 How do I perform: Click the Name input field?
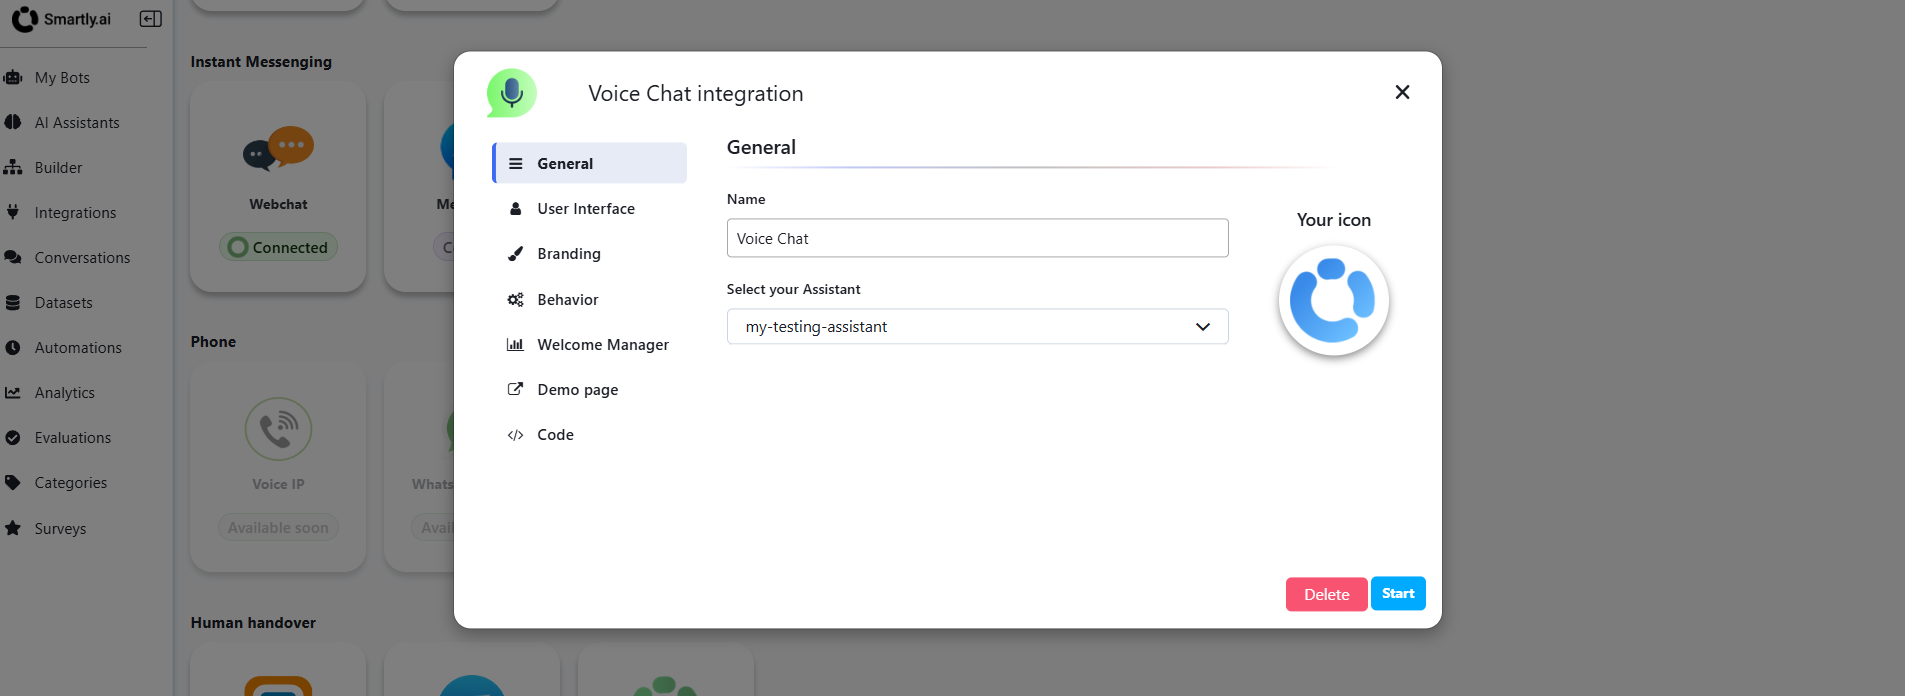[x=977, y=238]
